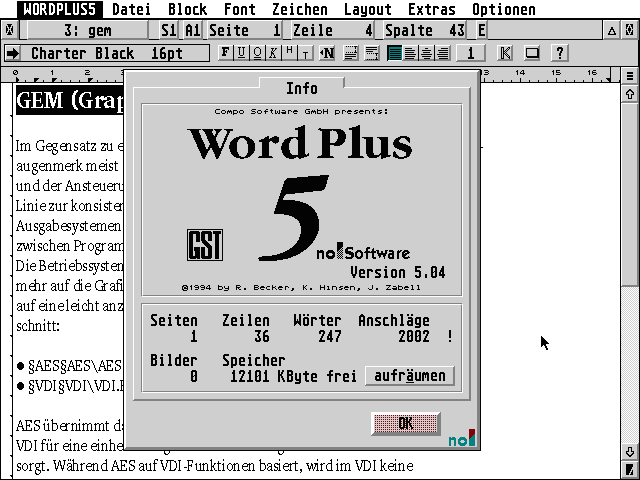This screenshot has width=640, height=480.
Task: Click the GST logo in dialog
Action: click(205, 245)
